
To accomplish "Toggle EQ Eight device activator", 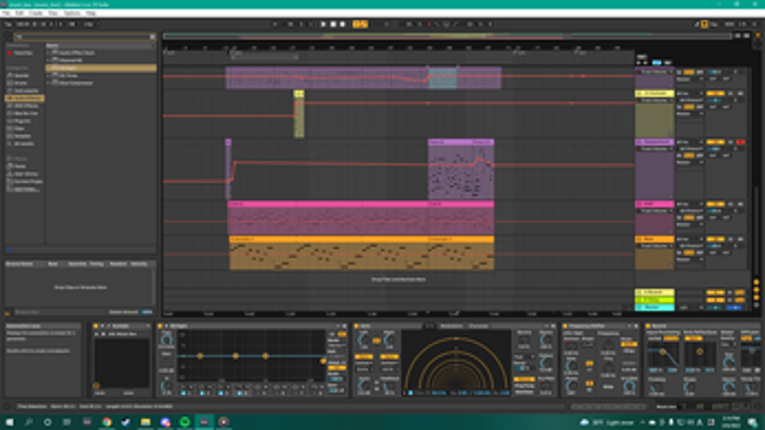I will [x=160, y=326].
